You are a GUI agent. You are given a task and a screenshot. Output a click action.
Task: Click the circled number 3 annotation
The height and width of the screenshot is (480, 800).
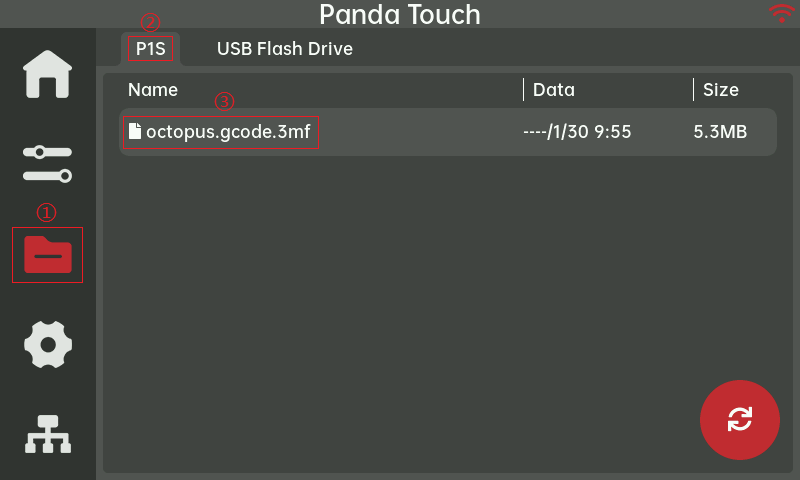click(224, 101)
